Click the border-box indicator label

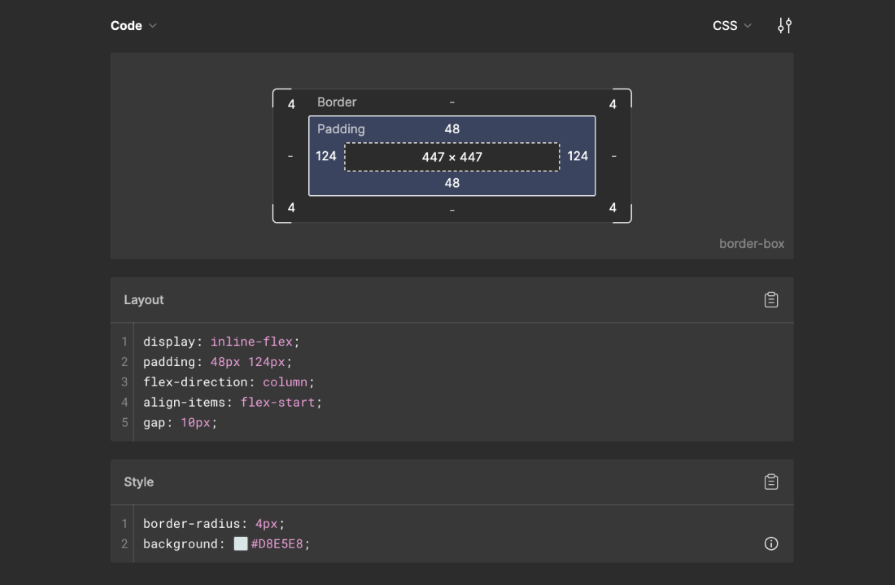tap(753, 243)
